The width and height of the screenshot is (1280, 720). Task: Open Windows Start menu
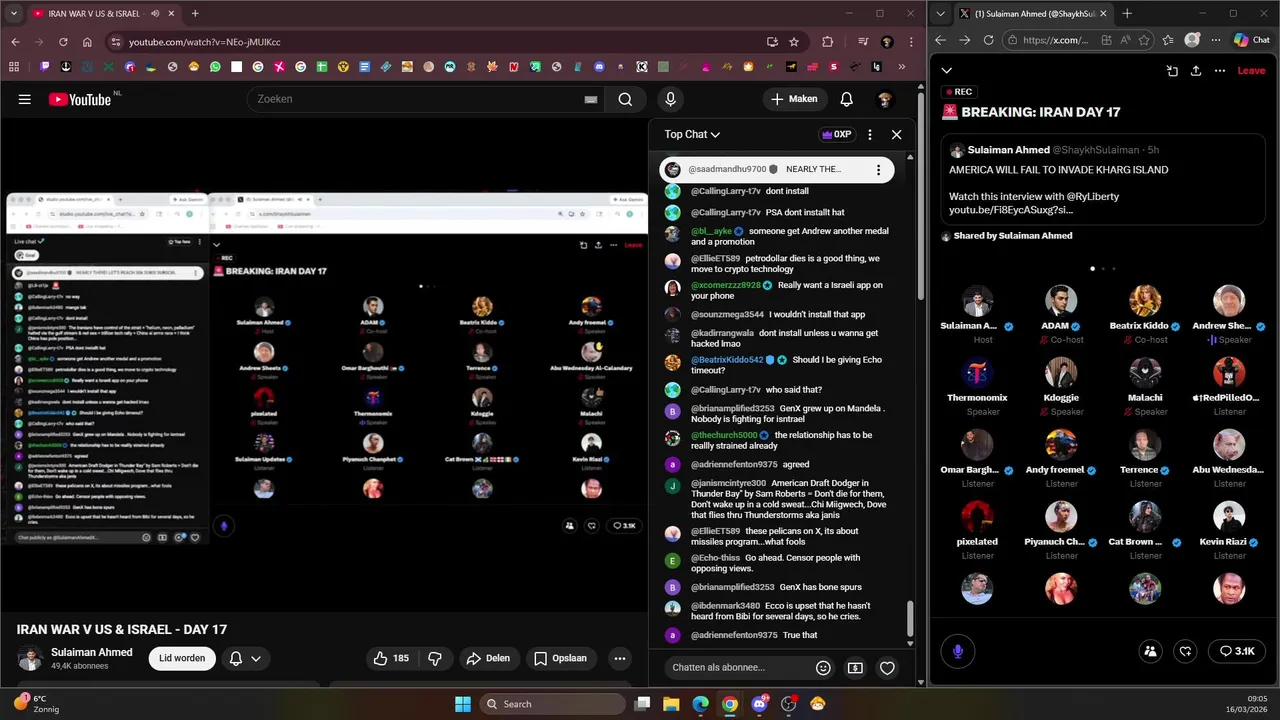pos(463,704)
